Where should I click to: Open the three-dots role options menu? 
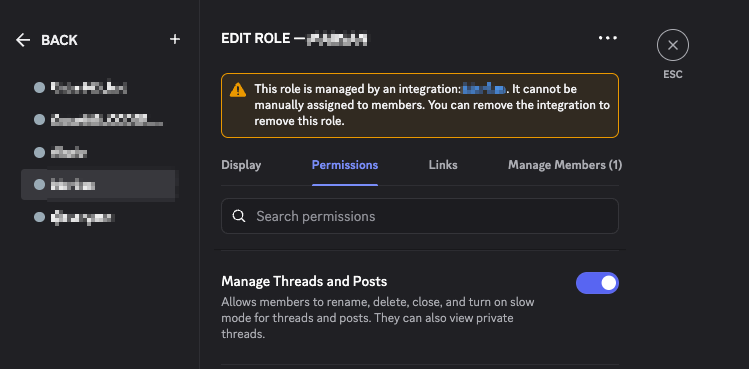coord(608,38)
